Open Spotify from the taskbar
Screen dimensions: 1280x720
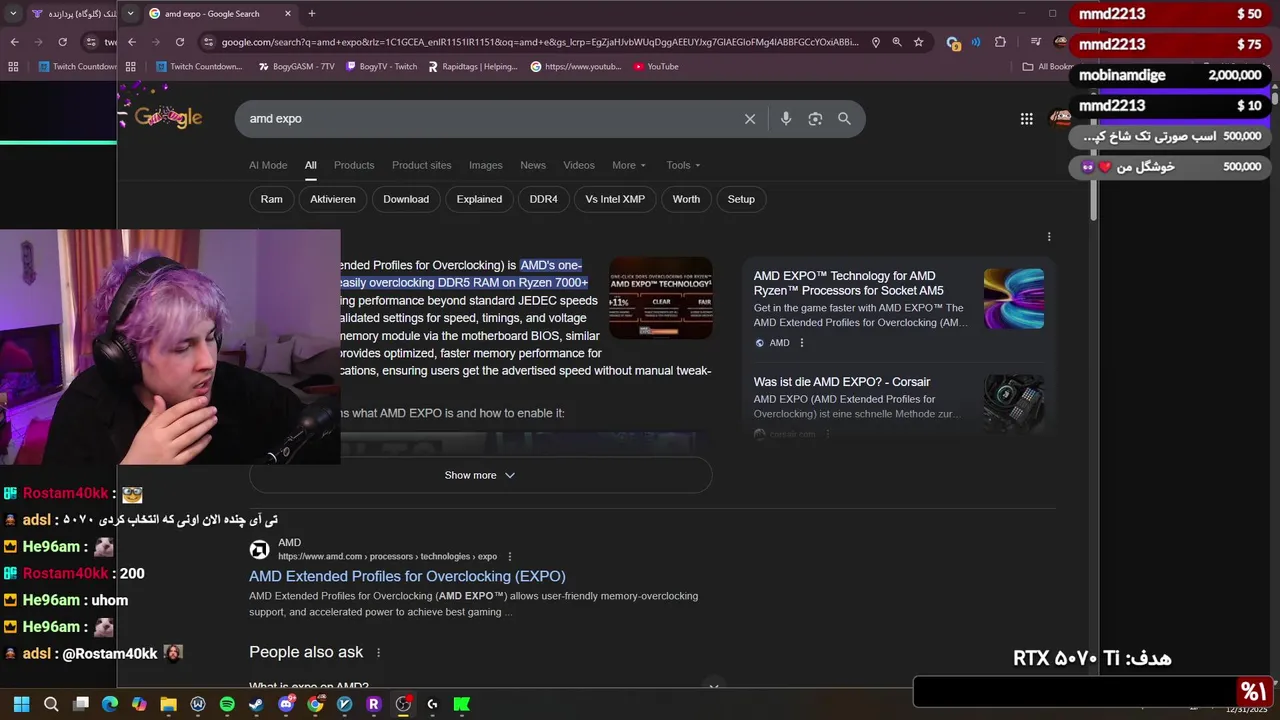[227, 704]
